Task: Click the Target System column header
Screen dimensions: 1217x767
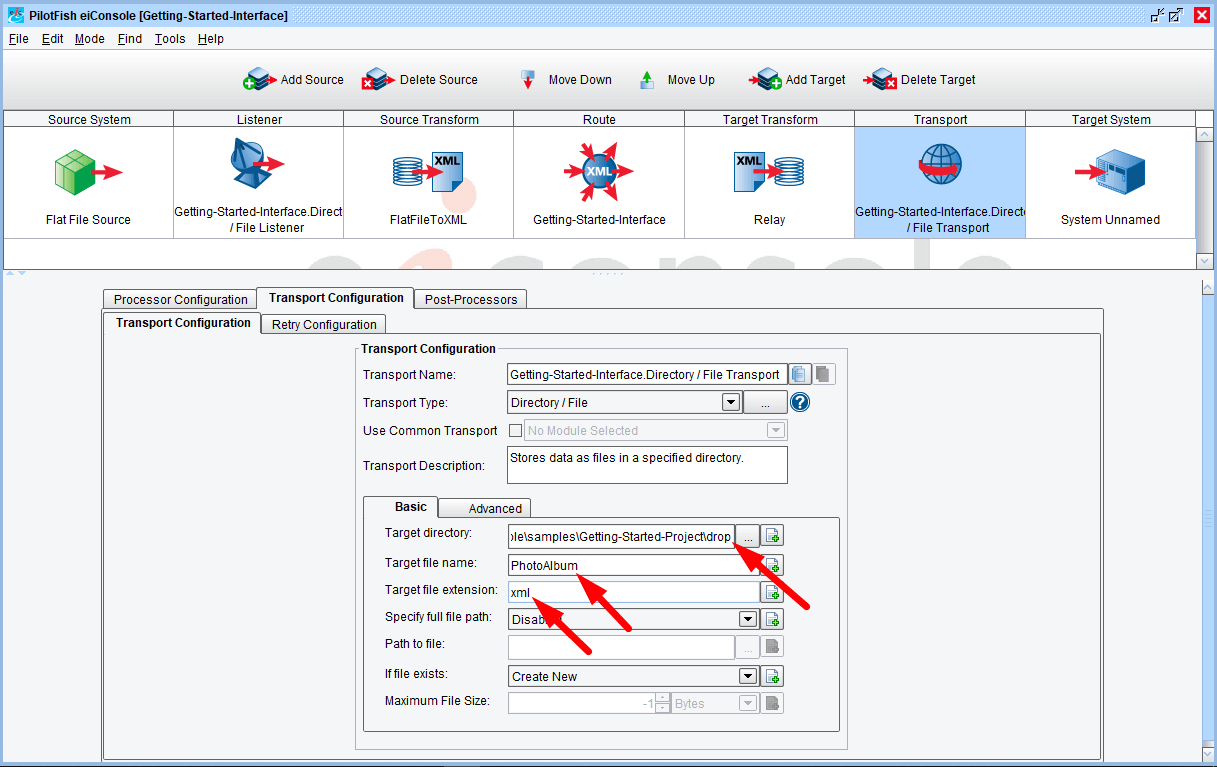Action: [x=1110, y=119]
